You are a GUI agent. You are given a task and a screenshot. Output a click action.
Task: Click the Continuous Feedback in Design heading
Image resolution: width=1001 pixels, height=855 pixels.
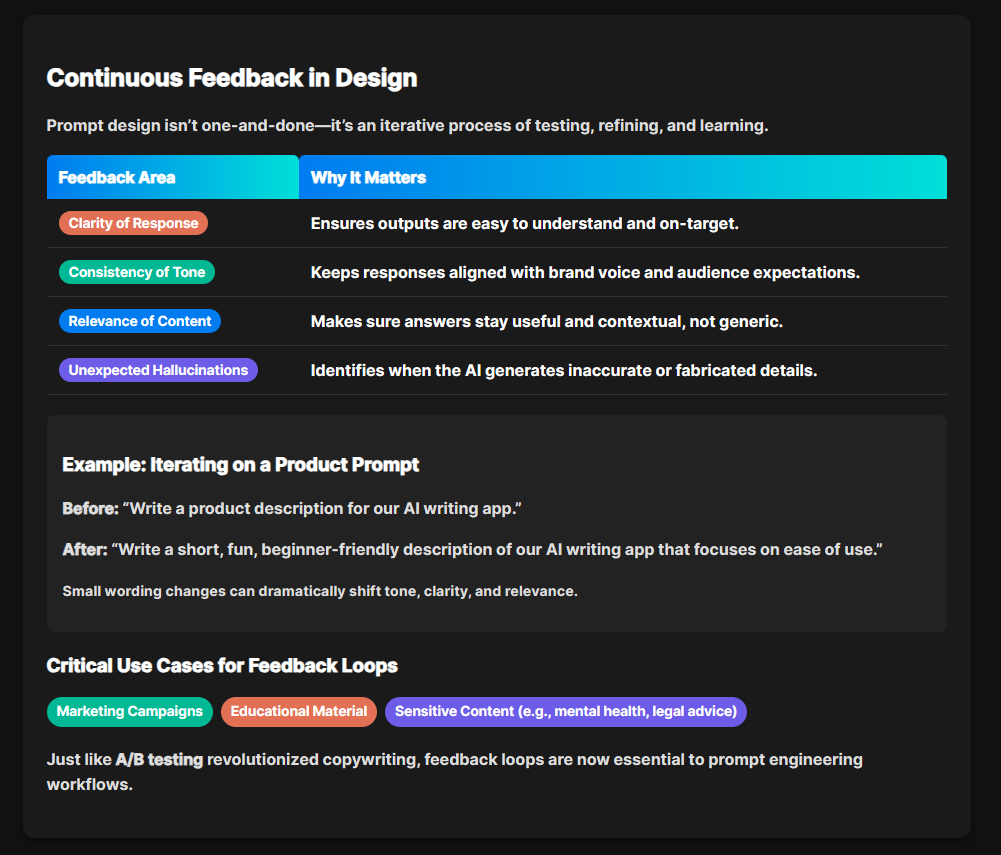(x=232, y=78)
